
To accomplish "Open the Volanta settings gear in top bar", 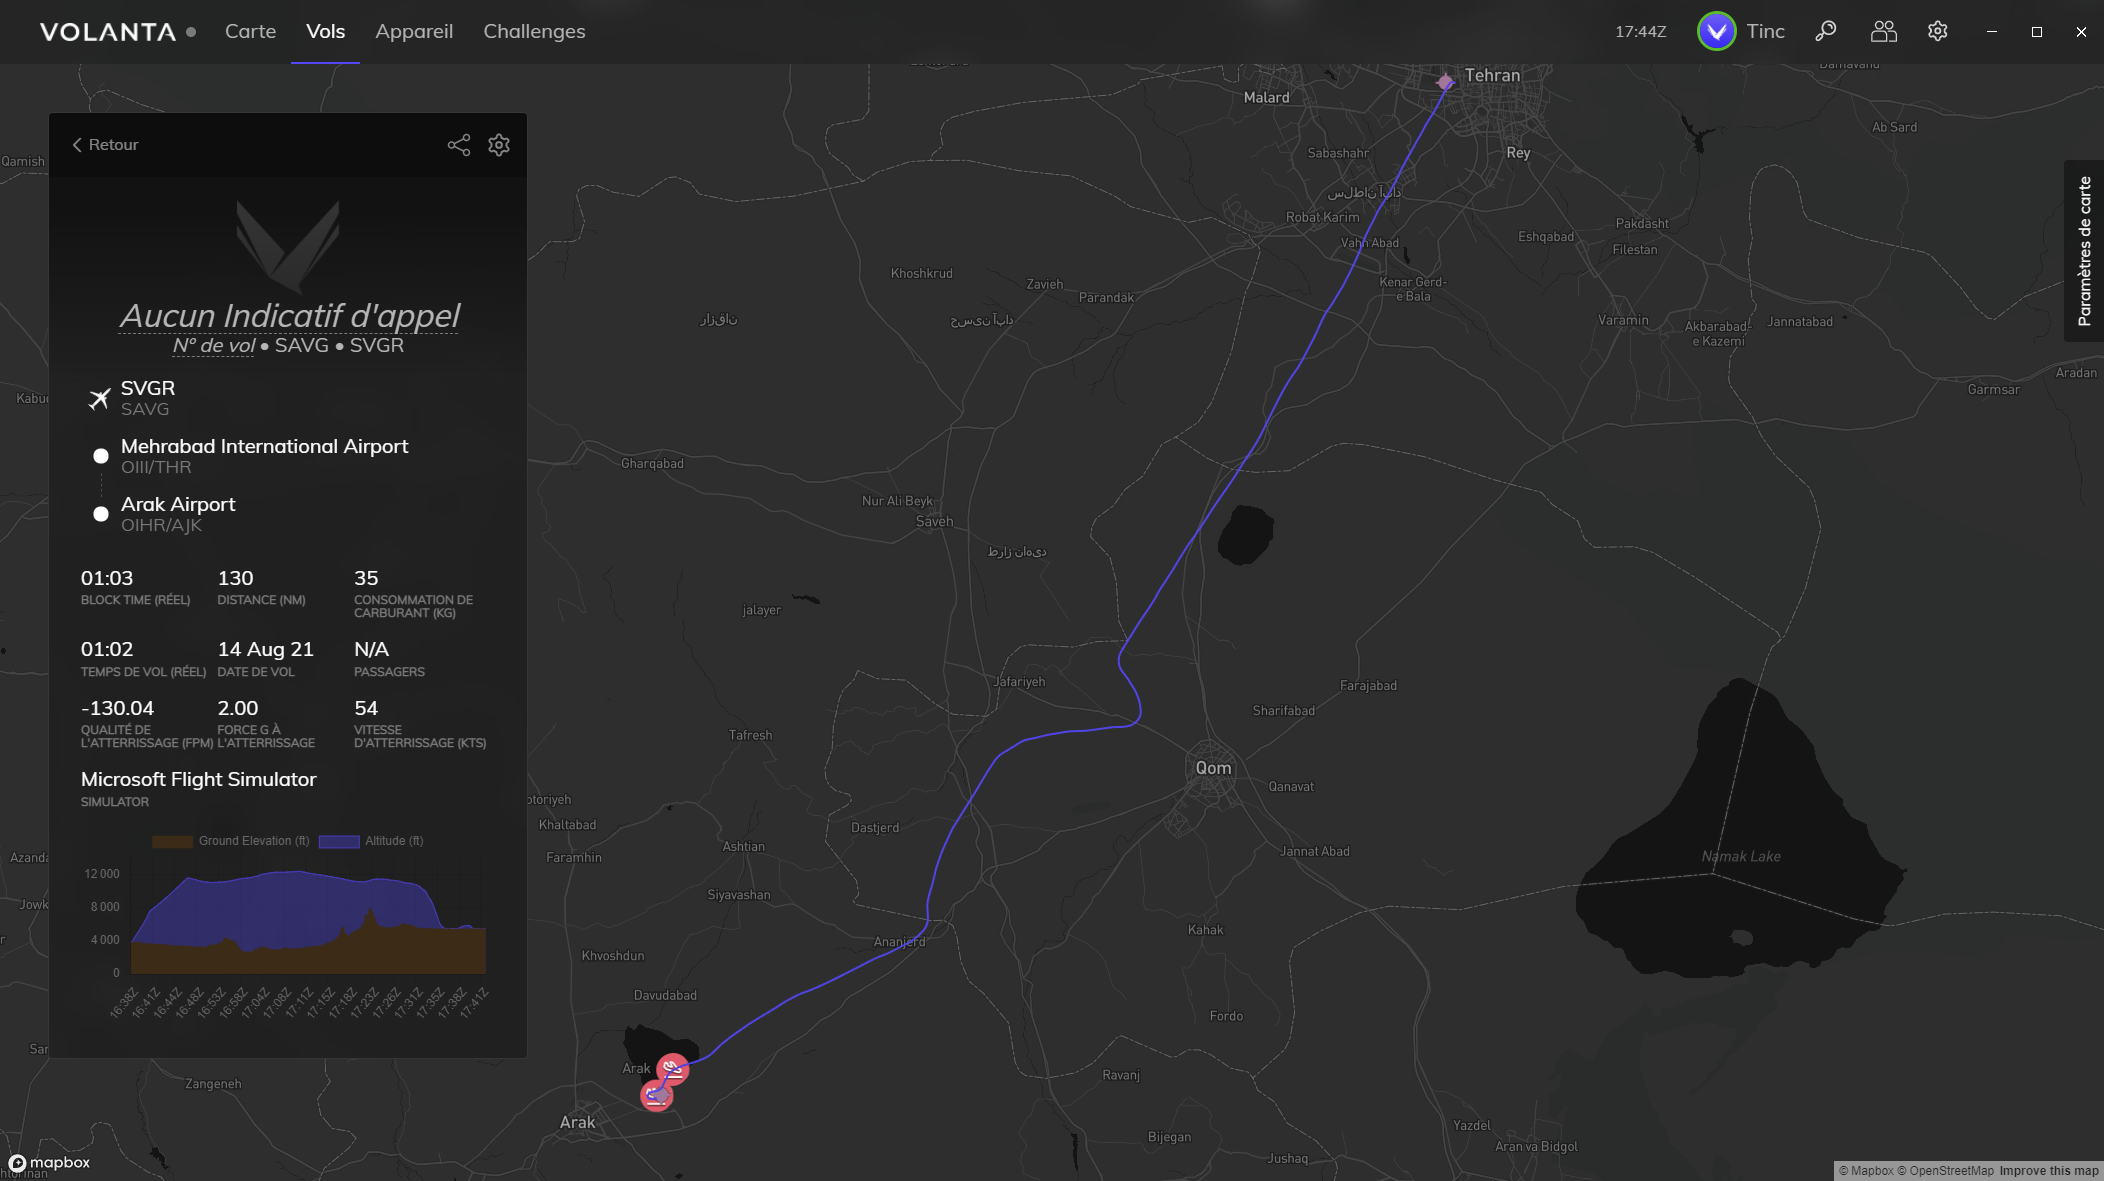I will coord(1938,31).
